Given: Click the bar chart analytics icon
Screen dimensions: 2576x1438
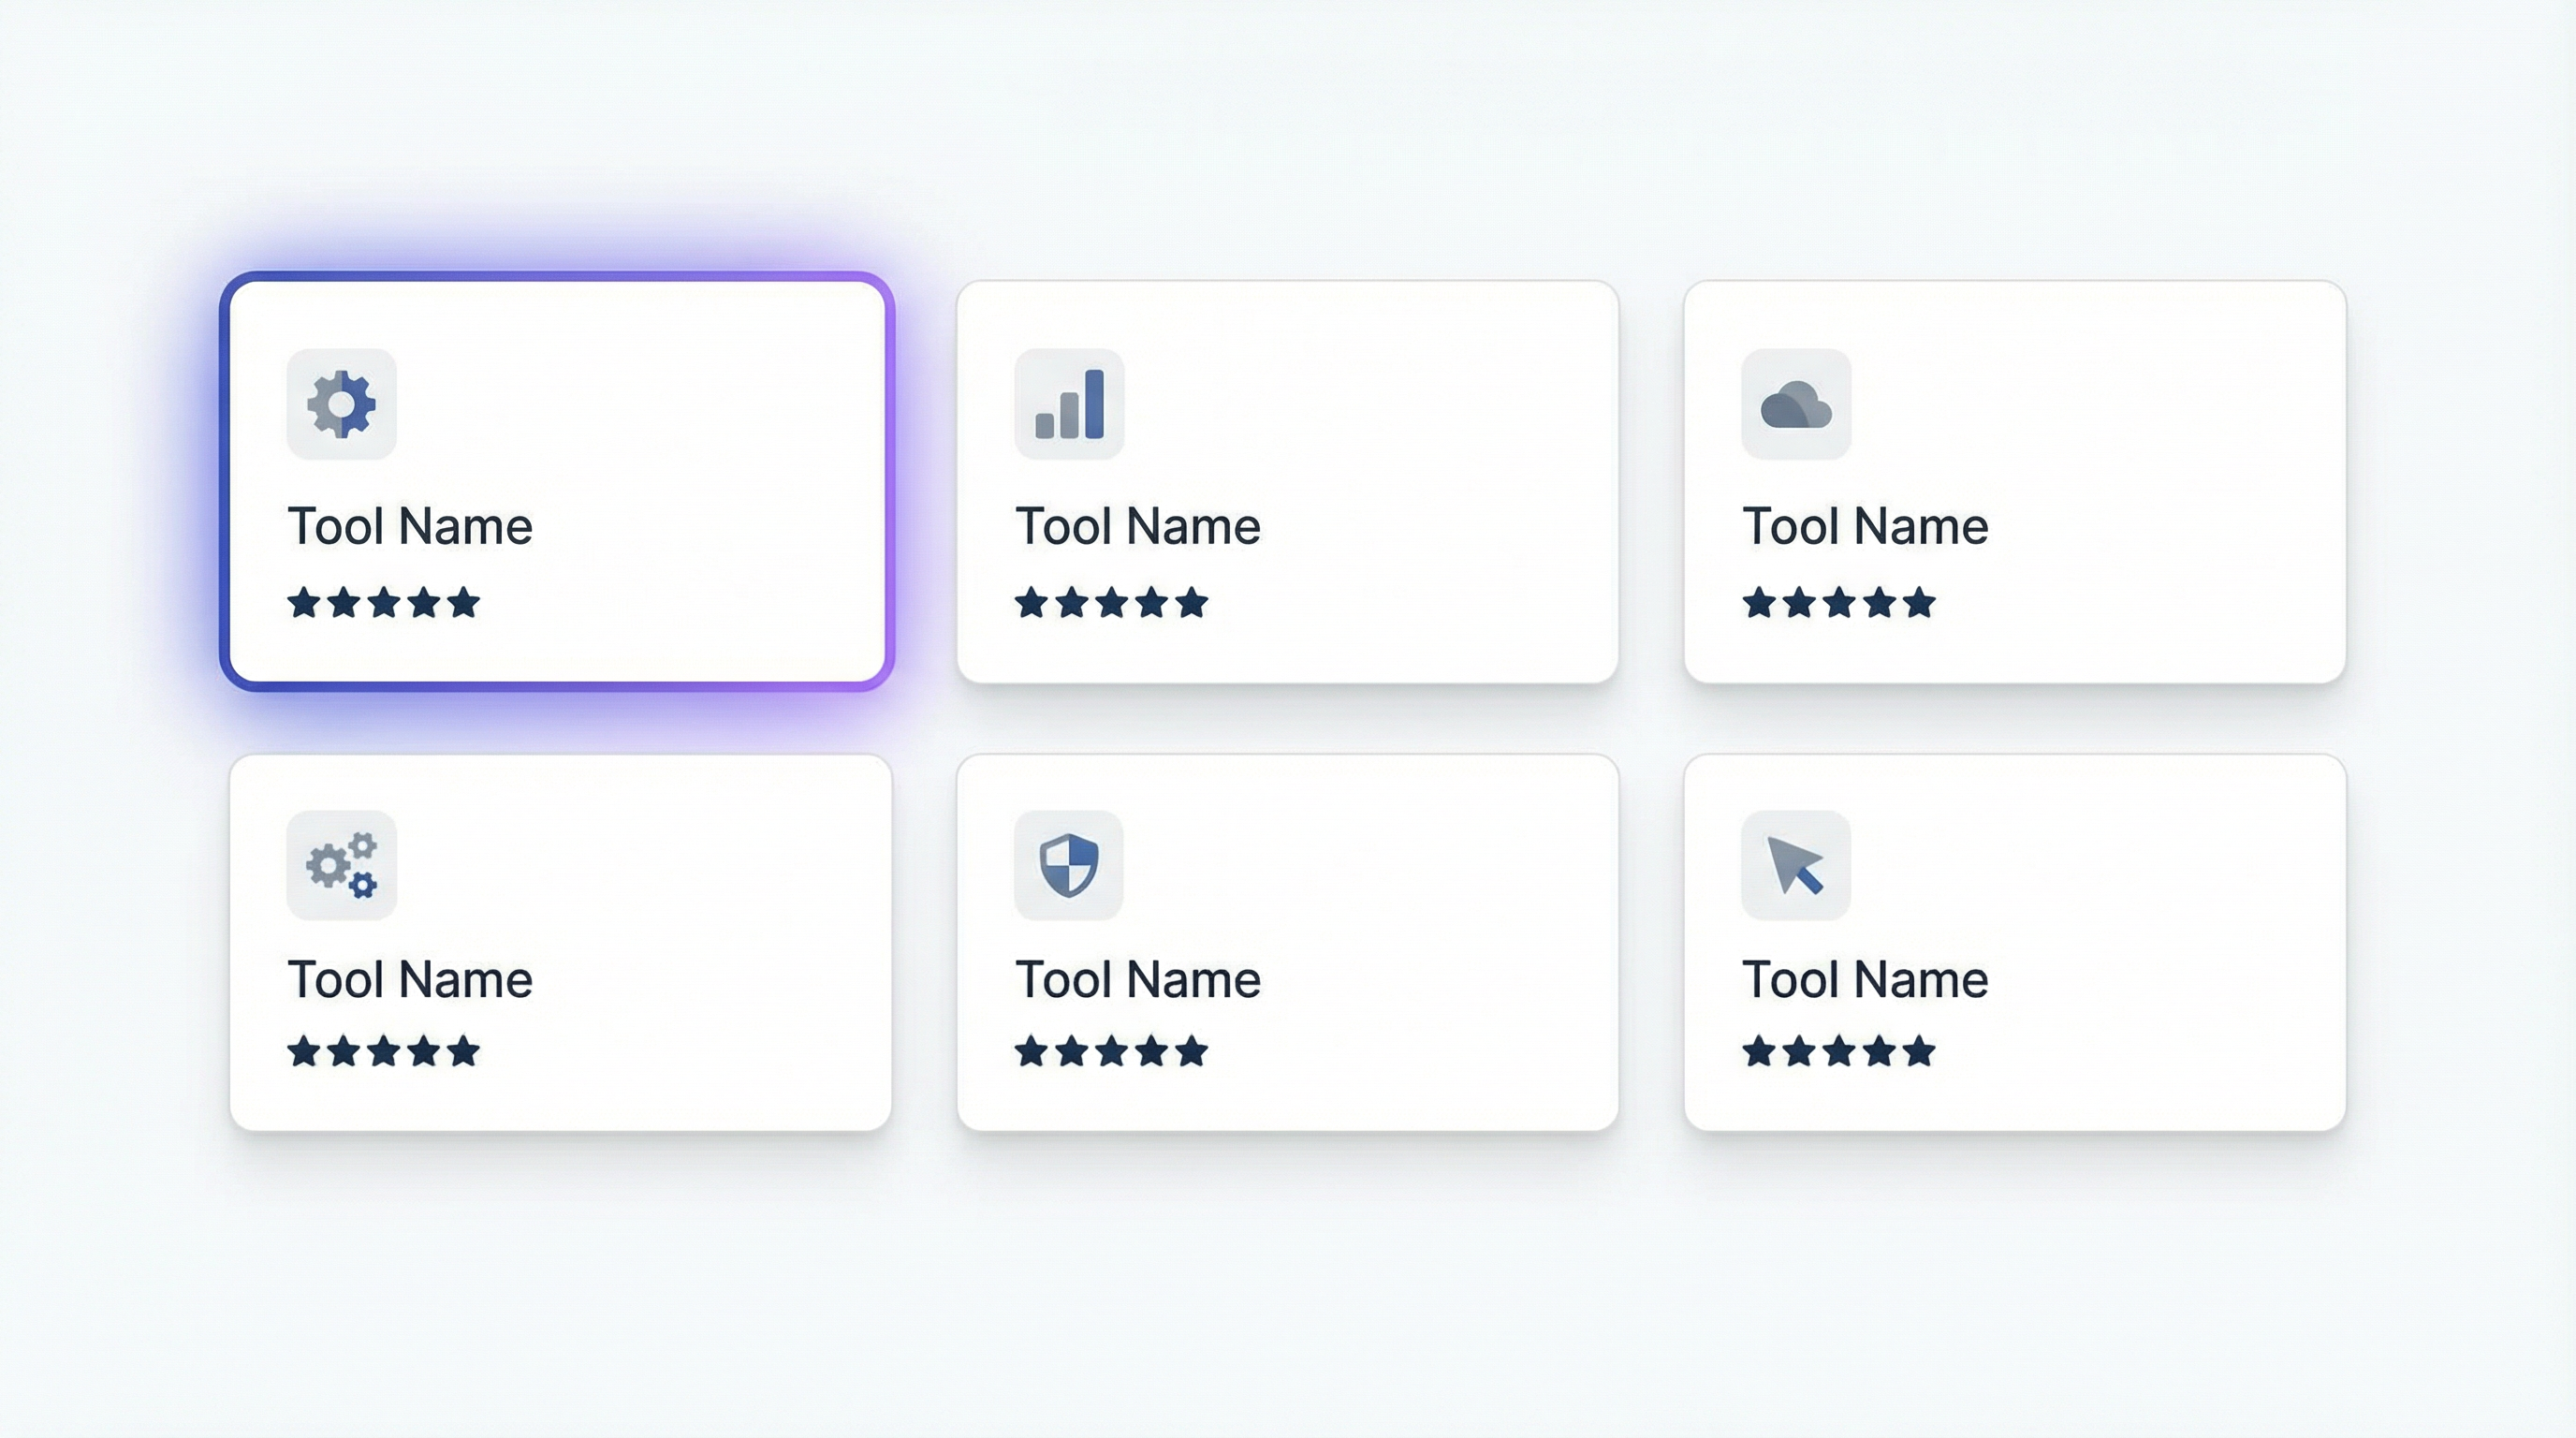Looking at the screenshot, I should tap(1067, 403).
